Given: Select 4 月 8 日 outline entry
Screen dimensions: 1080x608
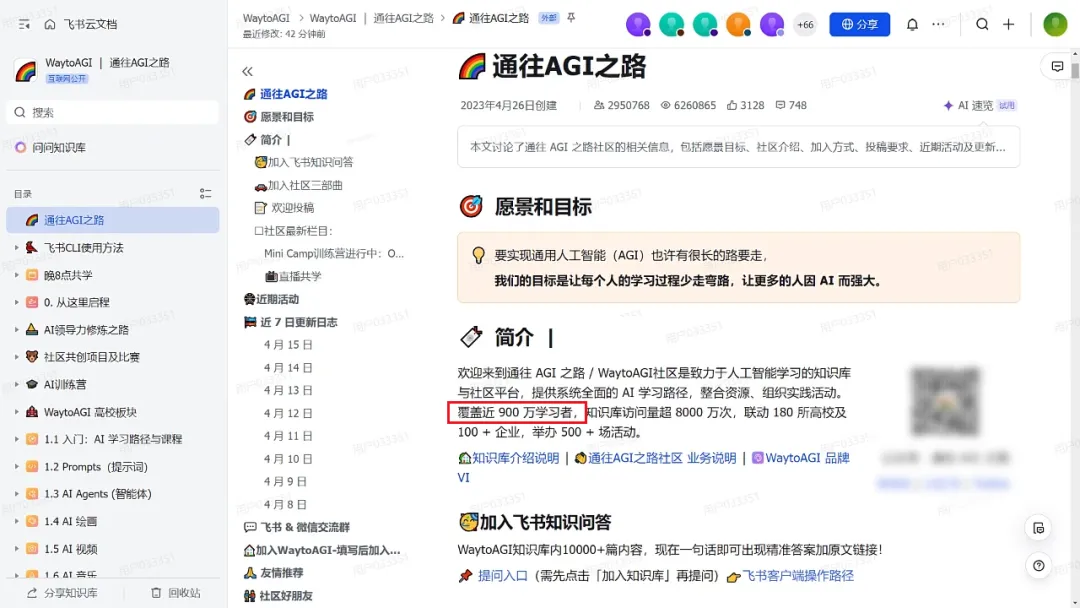Looking at the screenshot, I should pyautogui.click(x=285, y=505).
